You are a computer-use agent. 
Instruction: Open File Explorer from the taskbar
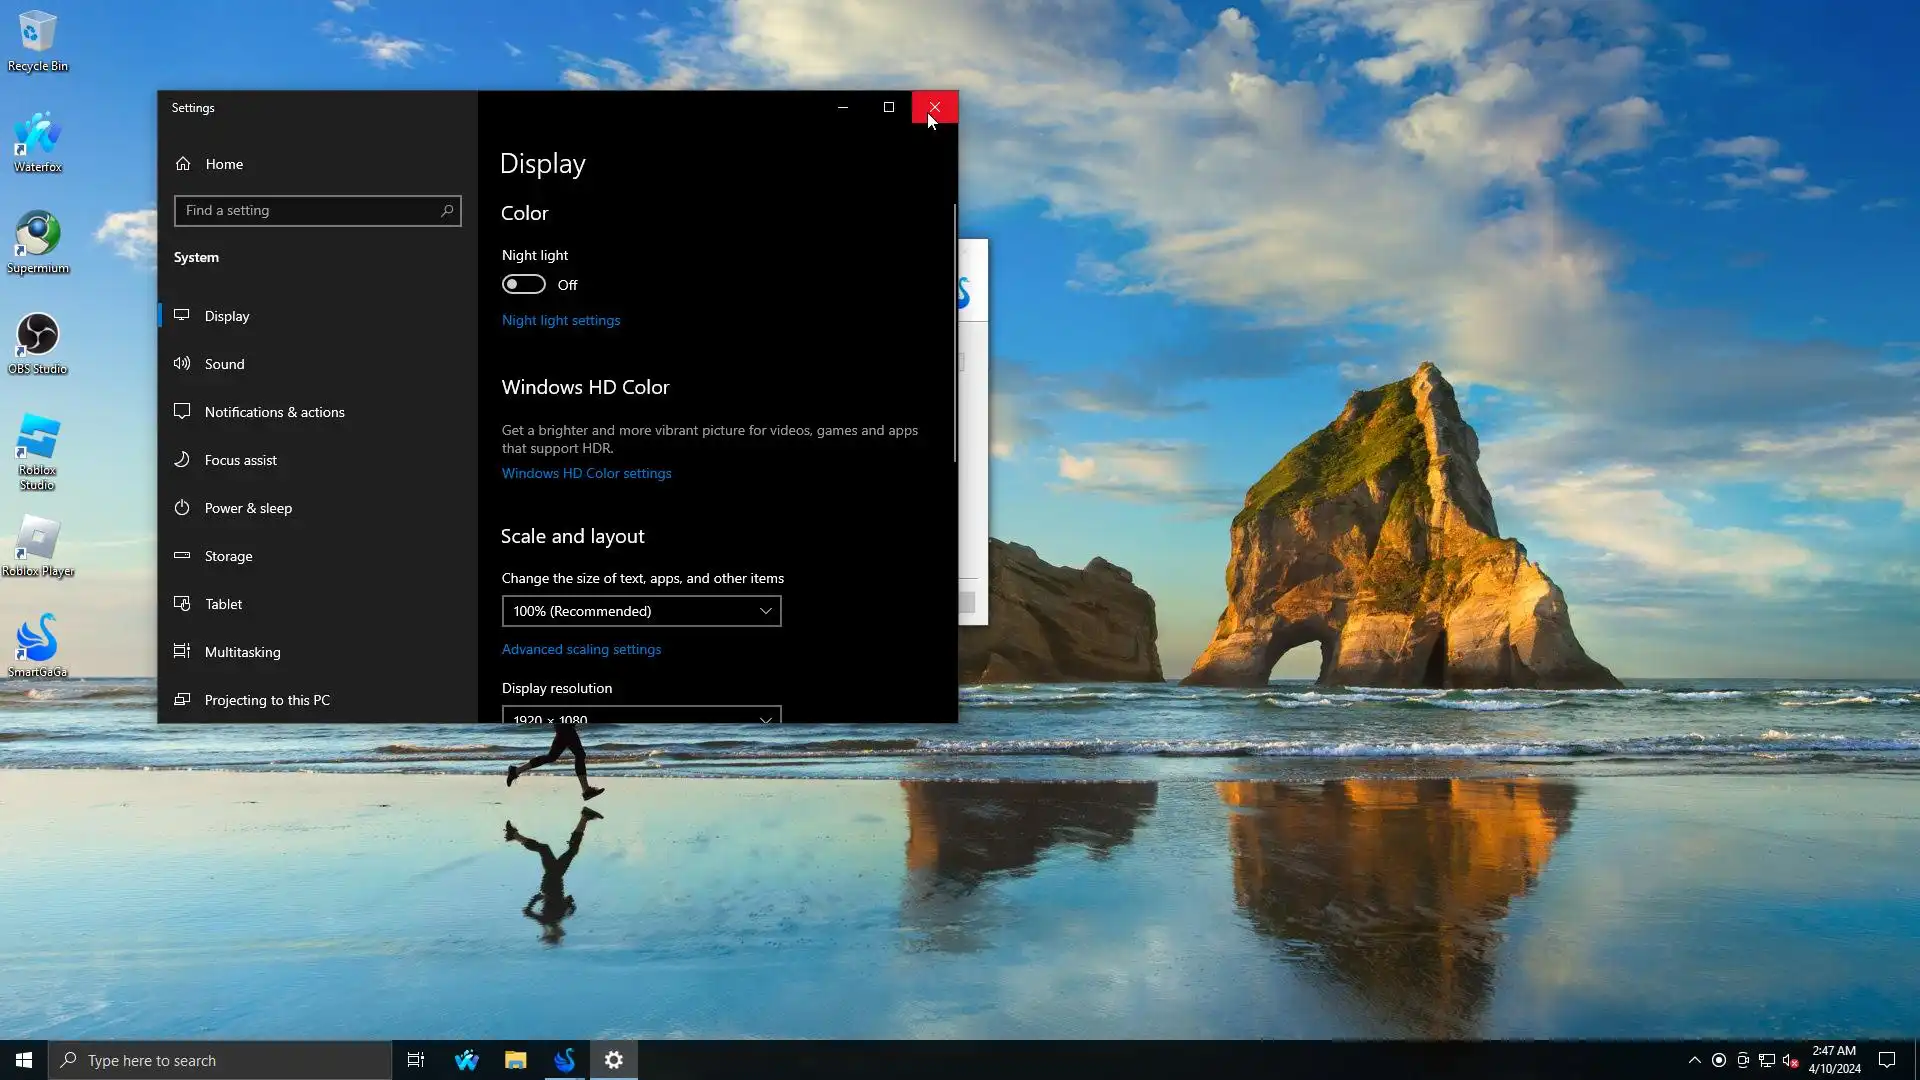tap(515, 1060)
